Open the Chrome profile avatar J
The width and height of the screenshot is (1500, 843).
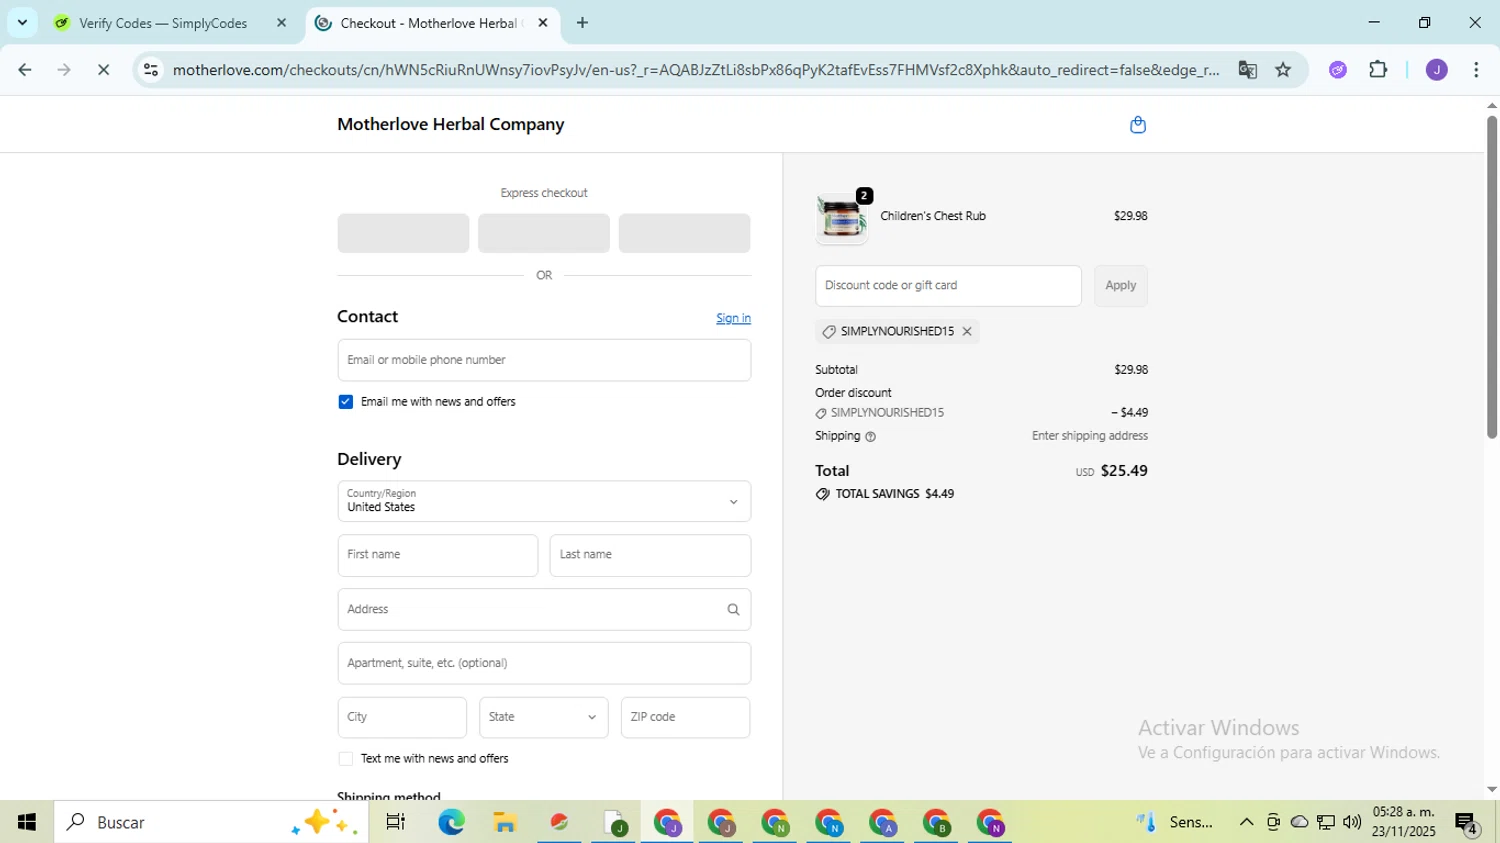pos(1436,70)
